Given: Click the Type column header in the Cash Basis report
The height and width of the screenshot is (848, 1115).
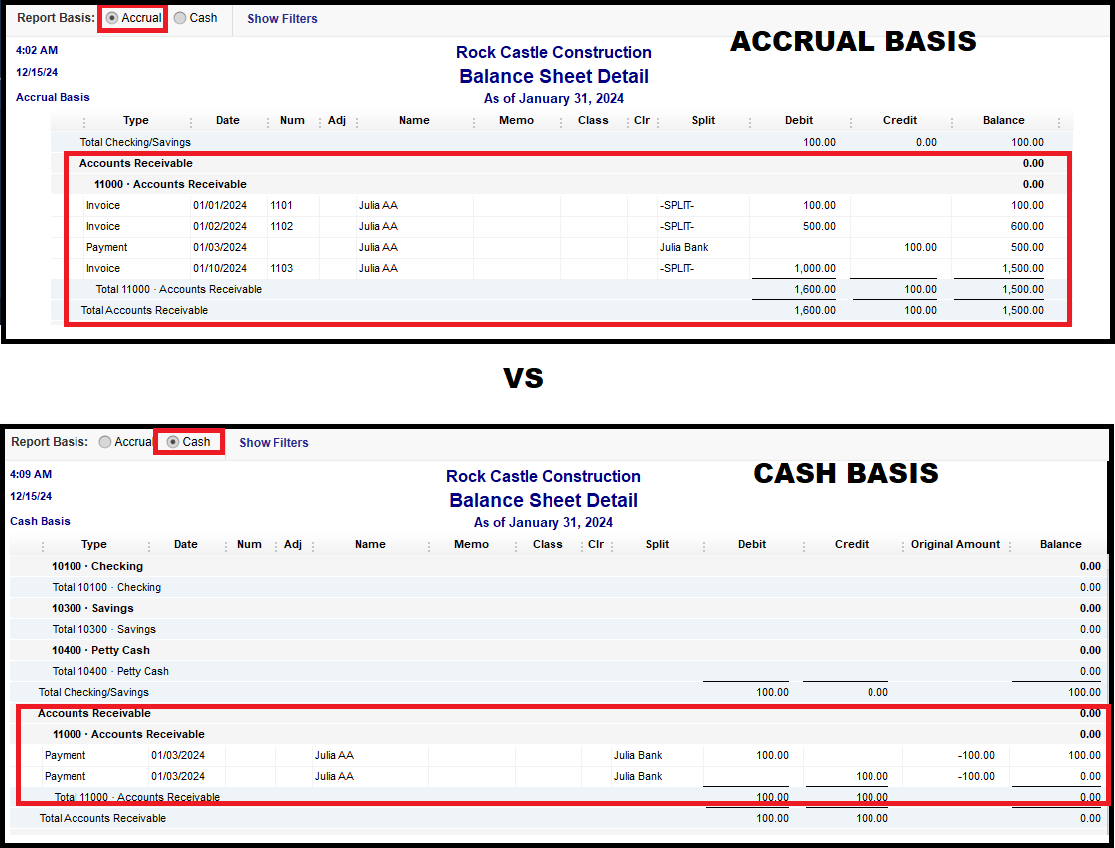Looking at the screenshot, I should pyautogui.click(x=94, y=544).
